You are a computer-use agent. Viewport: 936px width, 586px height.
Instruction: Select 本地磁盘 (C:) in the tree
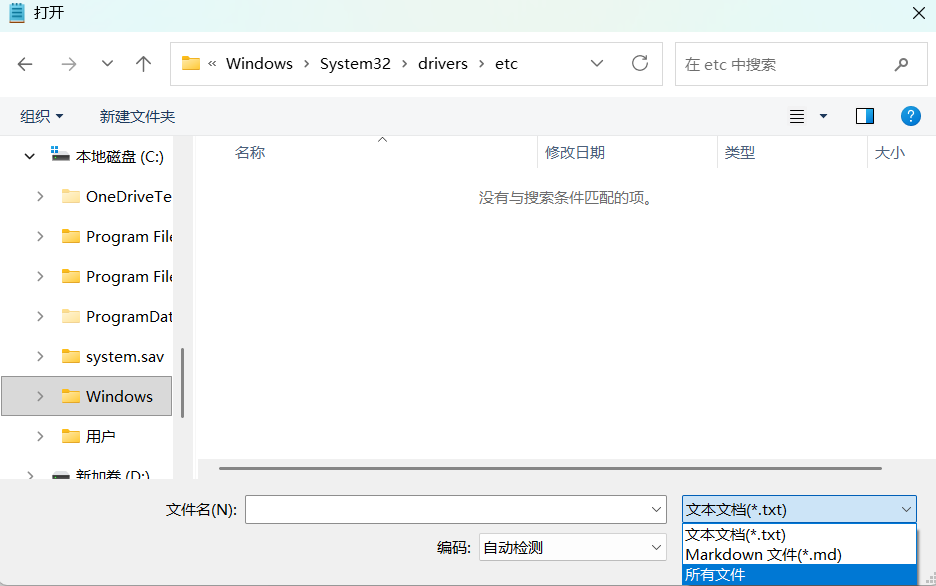pos(119,156)
